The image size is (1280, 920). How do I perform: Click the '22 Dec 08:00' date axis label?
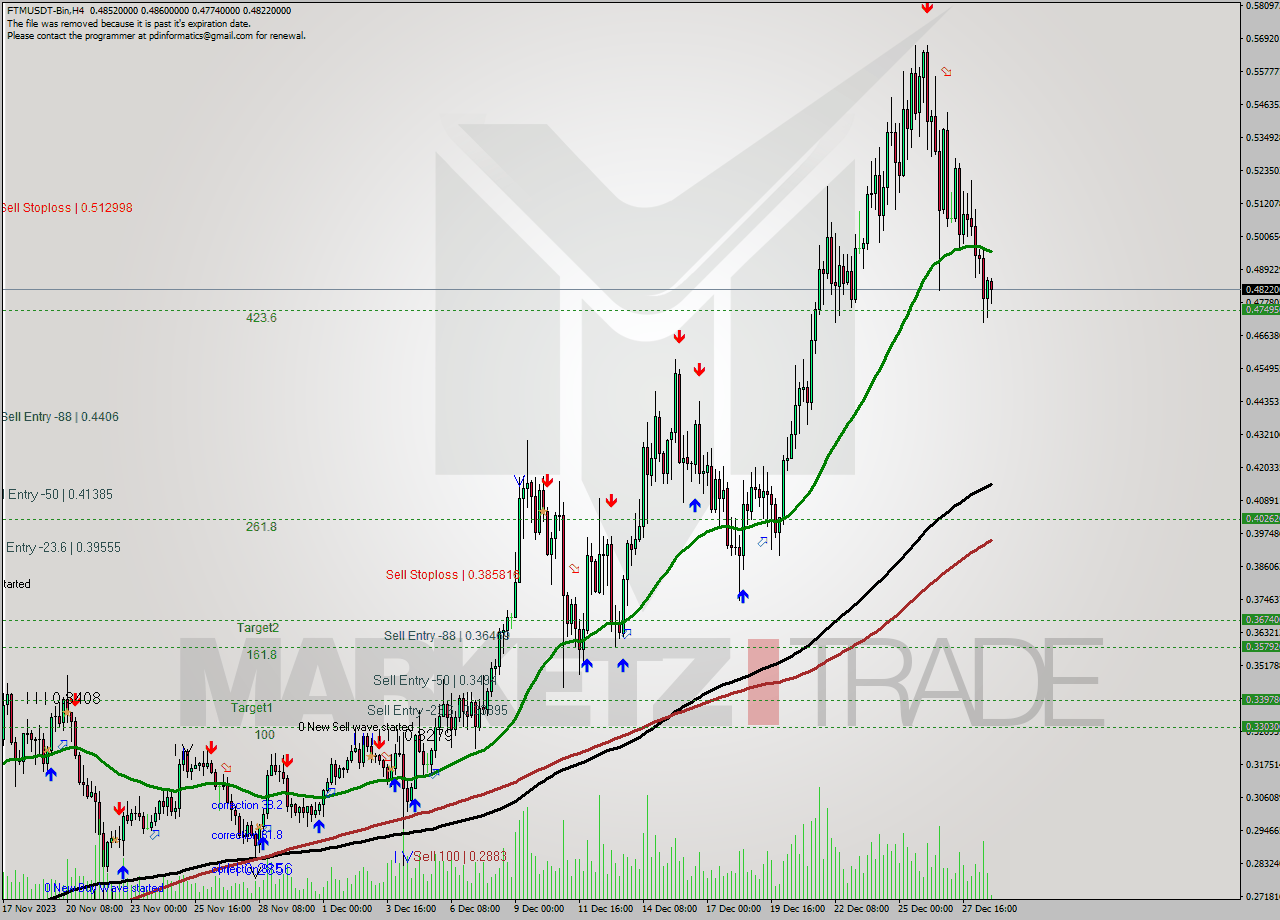862,909
